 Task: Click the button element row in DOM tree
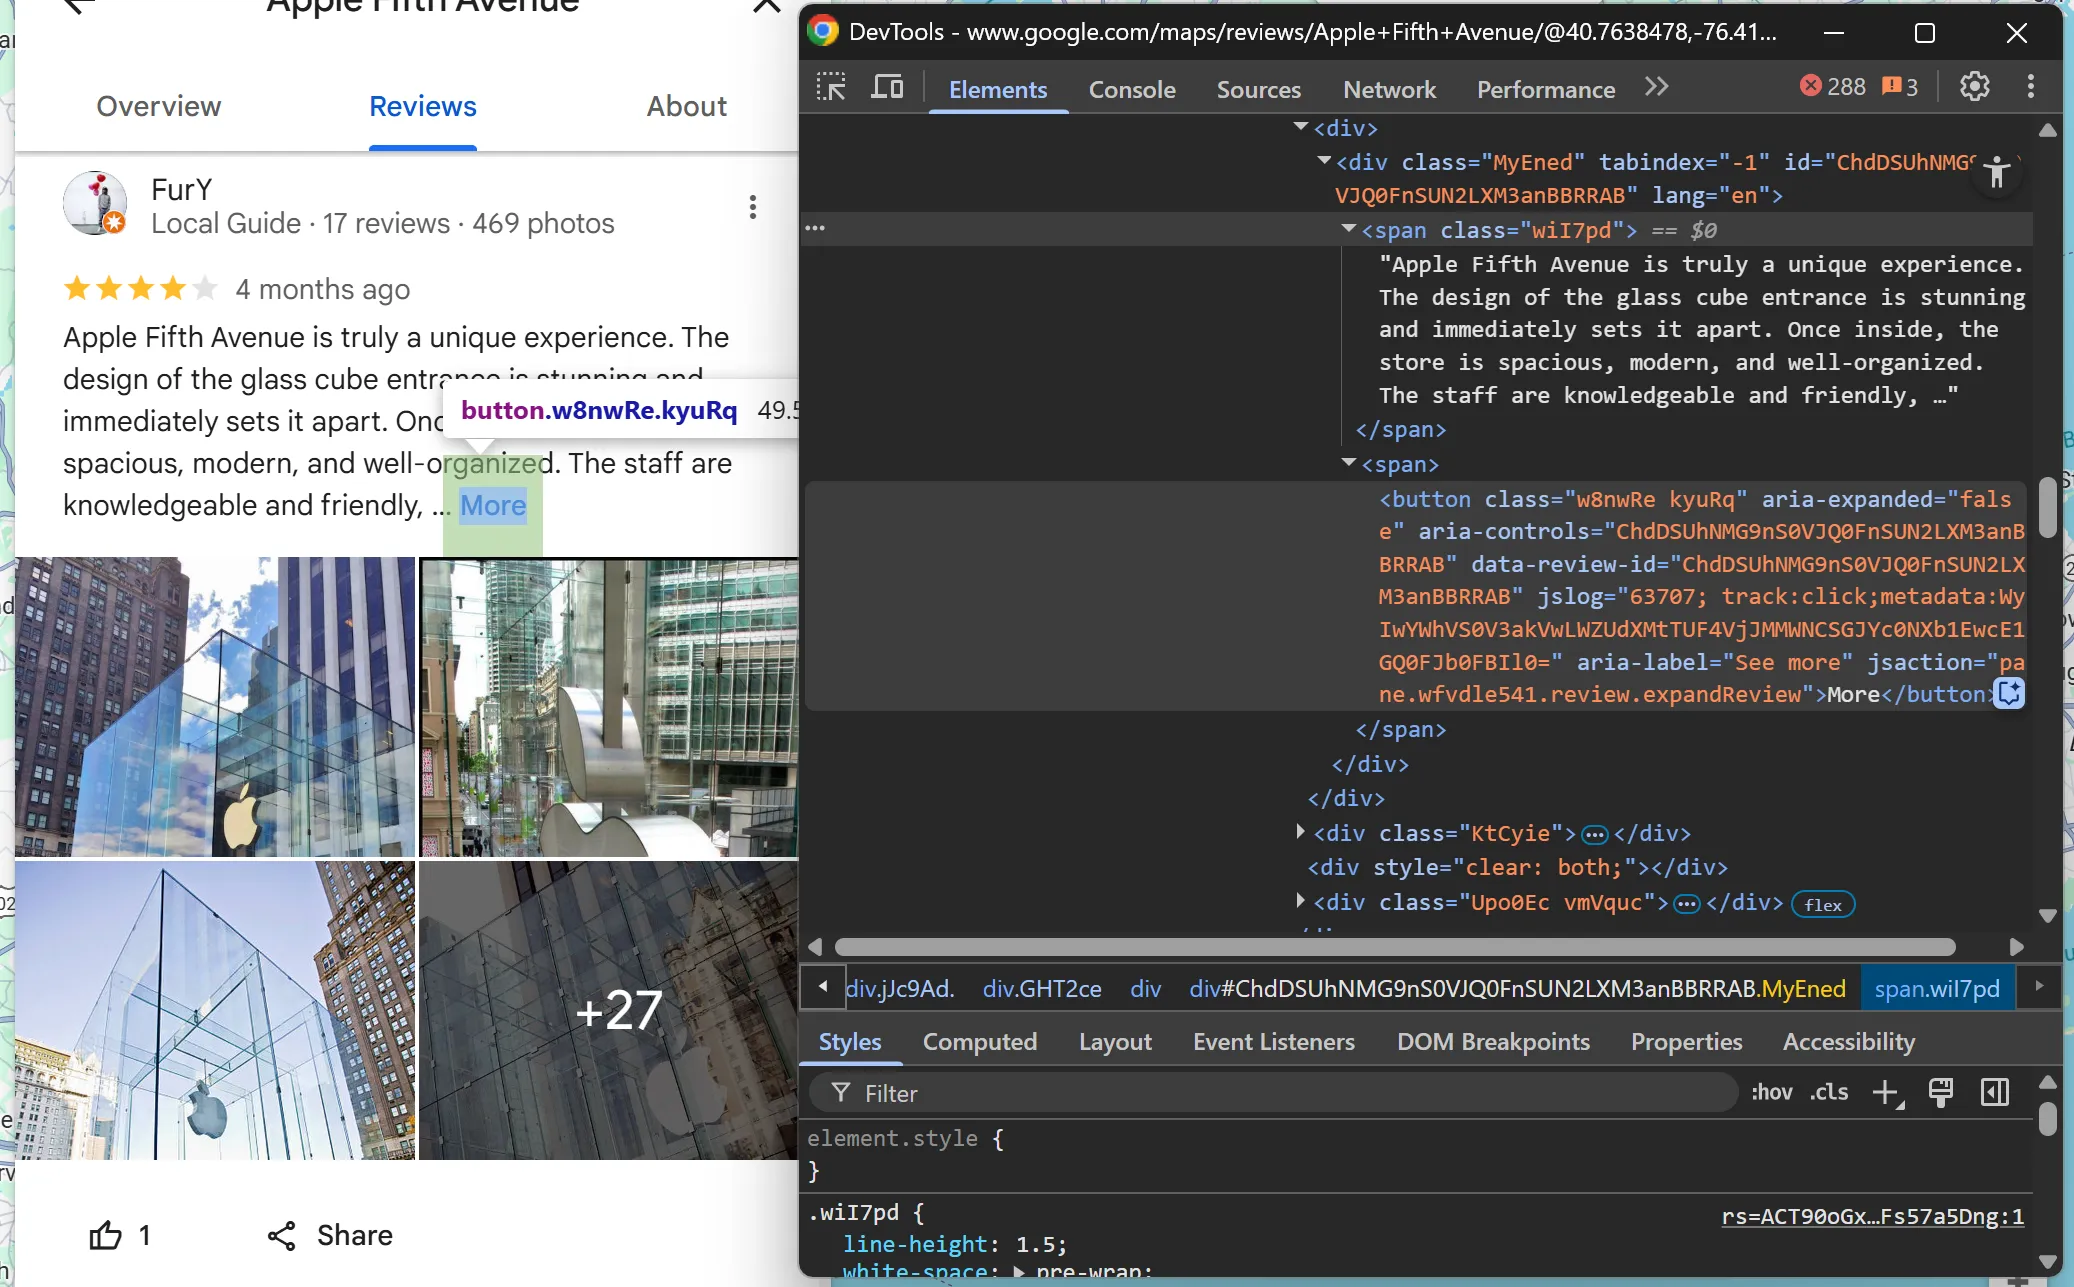click(1415, 596)
